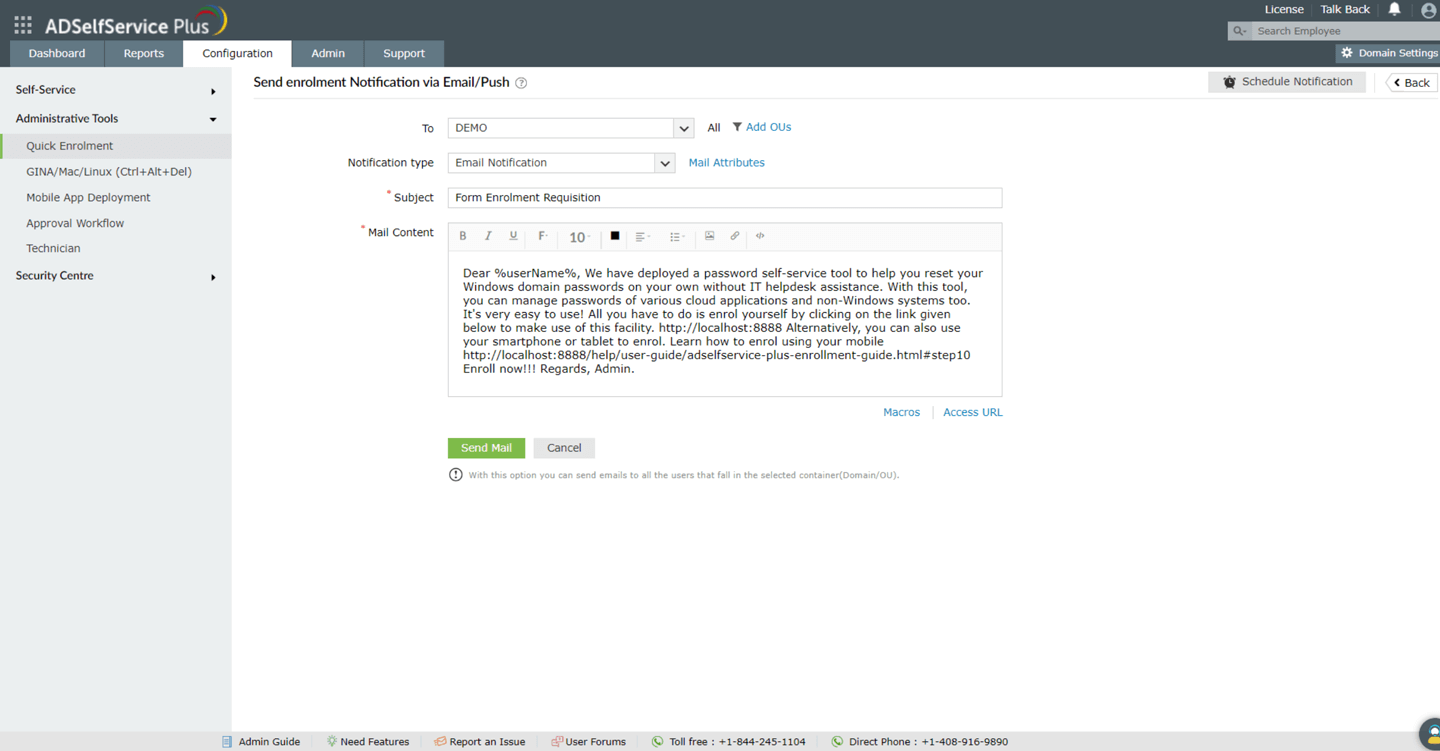
Task: Go to the Admin tab
Action: [x=328, y=53]
